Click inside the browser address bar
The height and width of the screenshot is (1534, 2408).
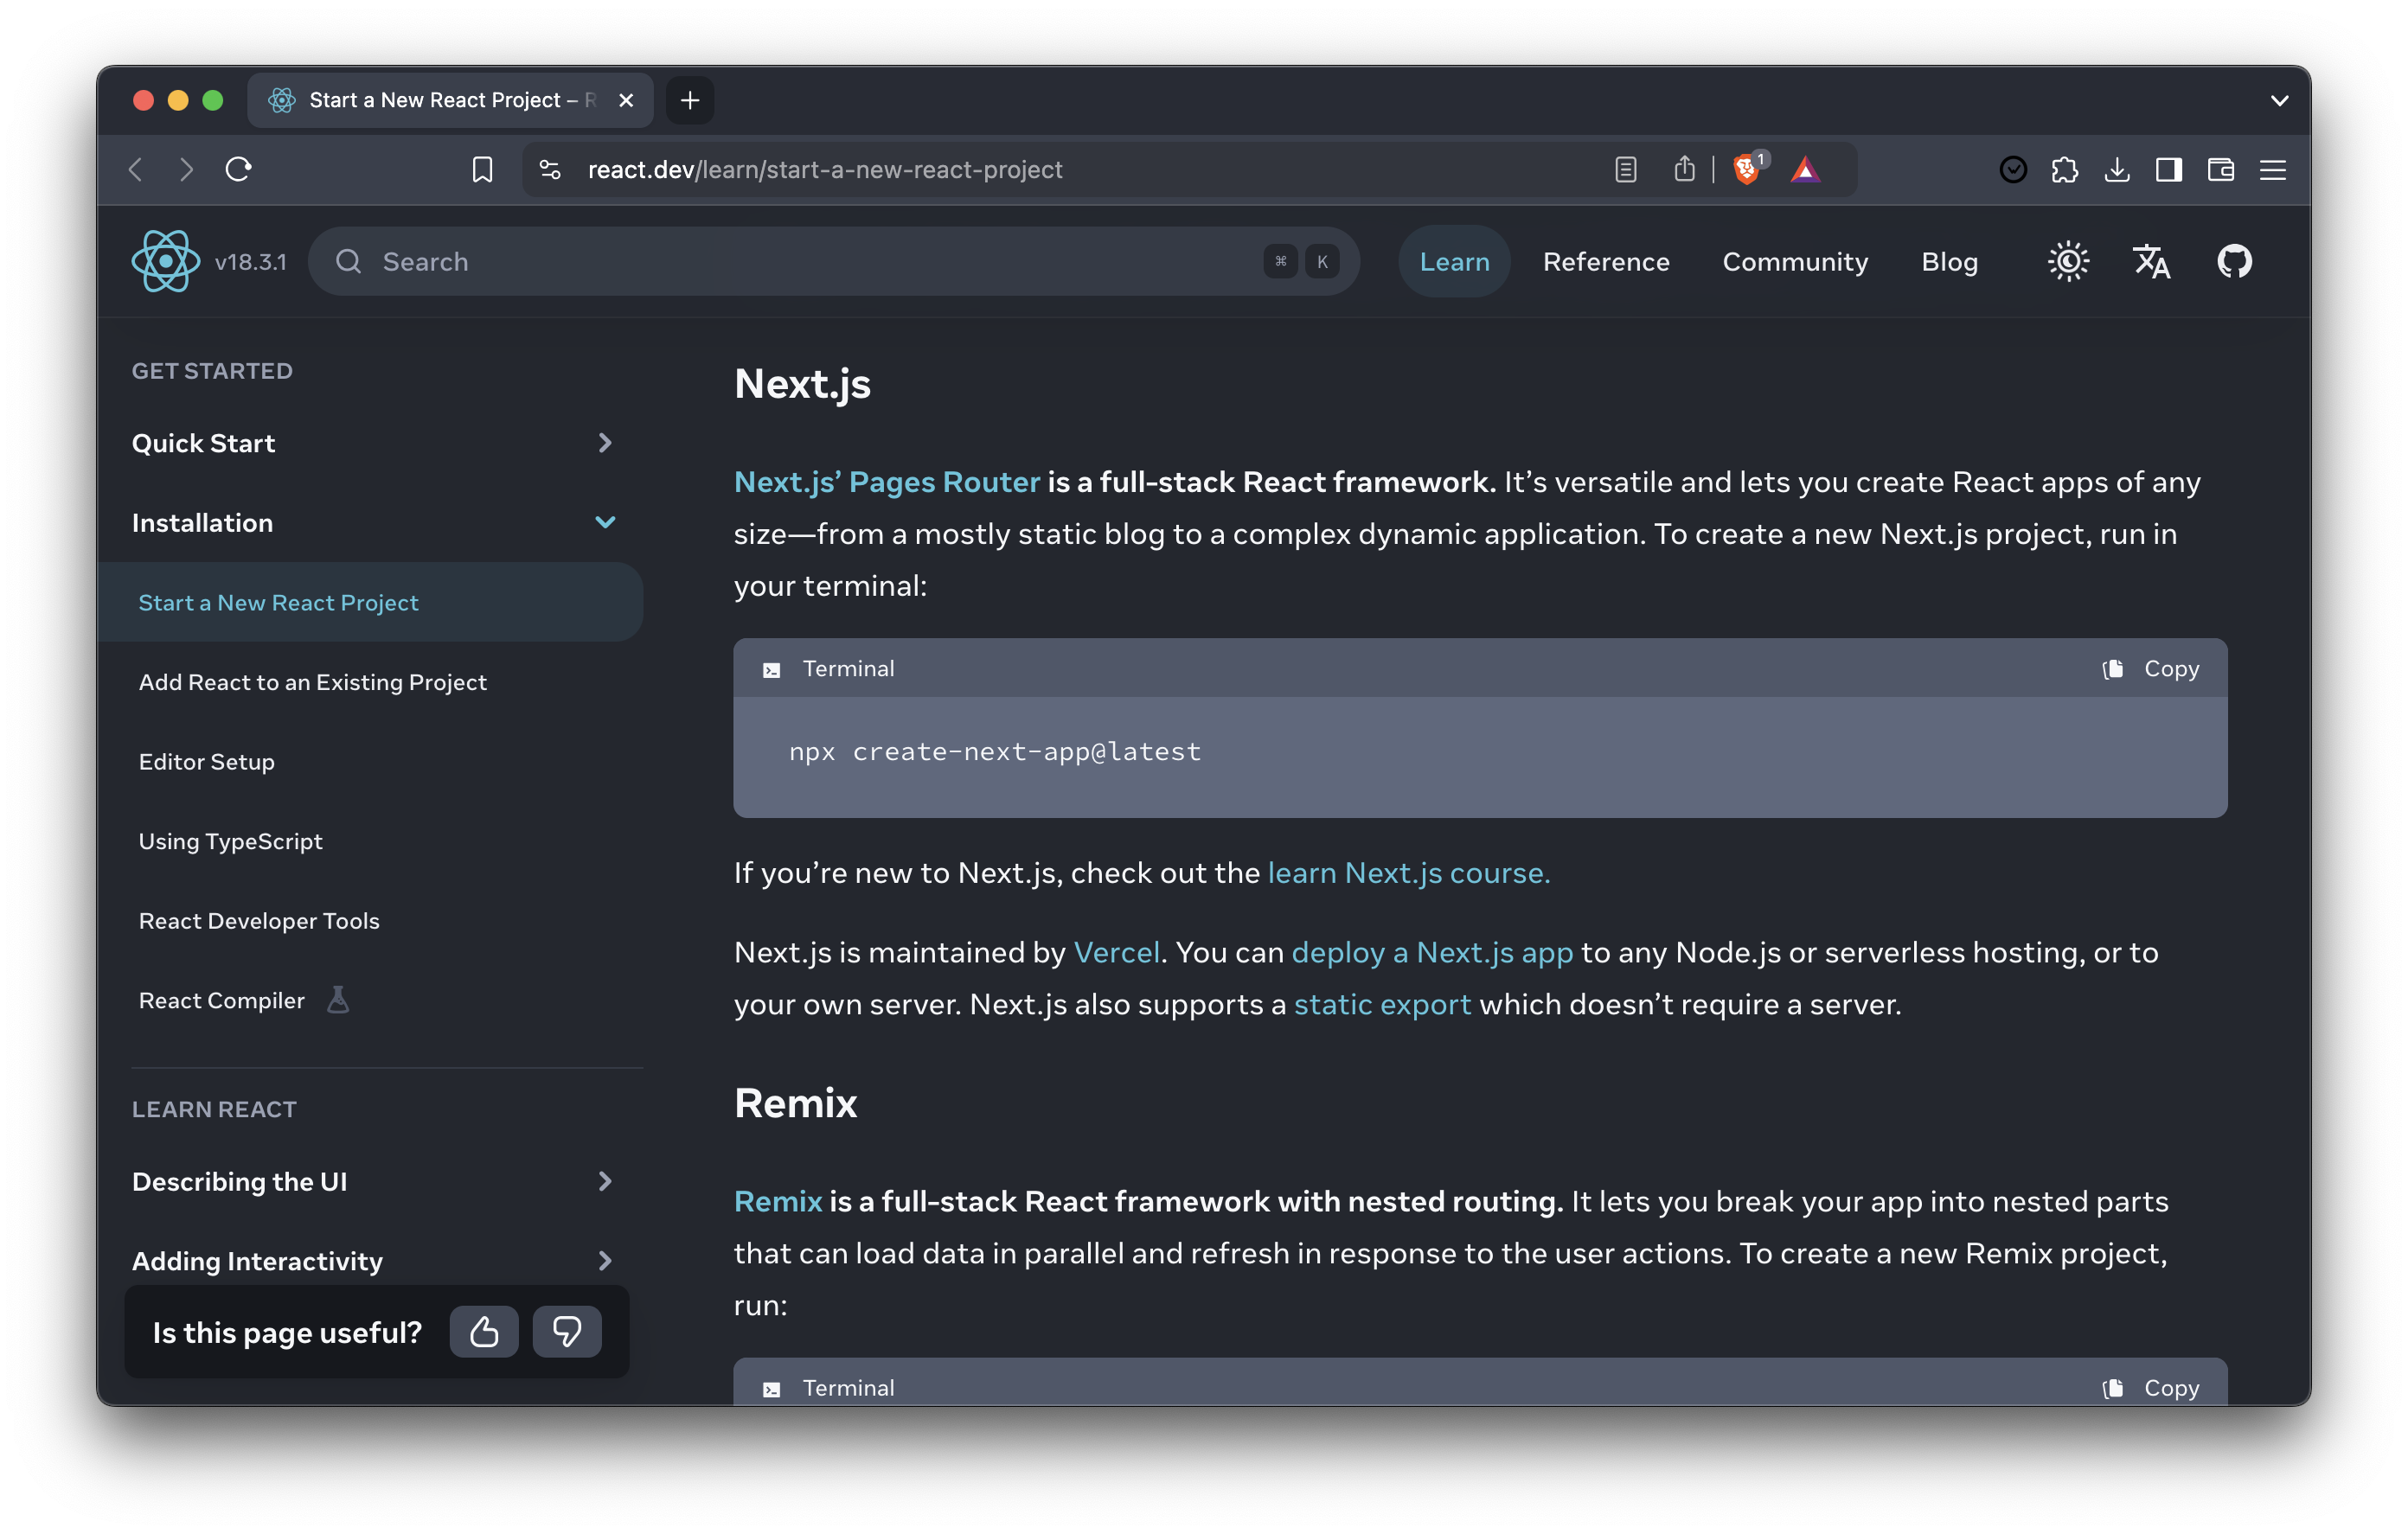pyautogui.click(x=1000, y=169)
